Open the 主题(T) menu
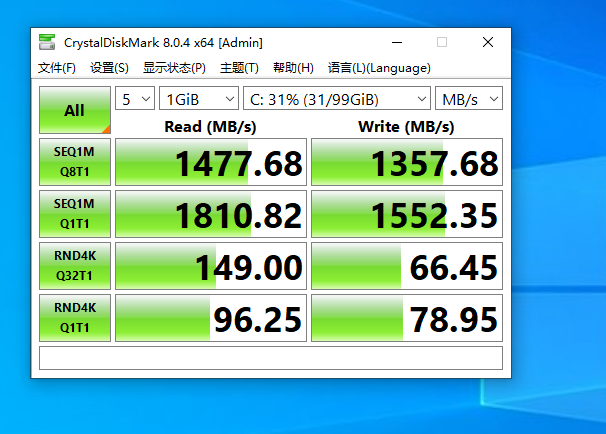606x434 pixels. pos(239,68)
